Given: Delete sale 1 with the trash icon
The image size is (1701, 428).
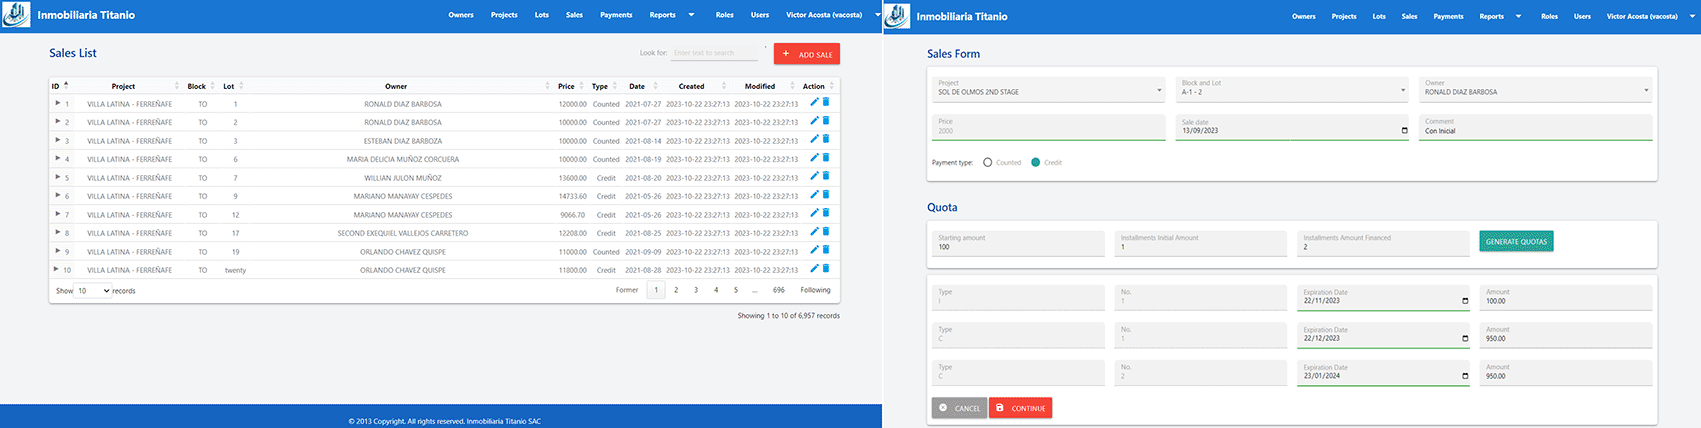Looking at the screenshot, I should pos(826,102).
